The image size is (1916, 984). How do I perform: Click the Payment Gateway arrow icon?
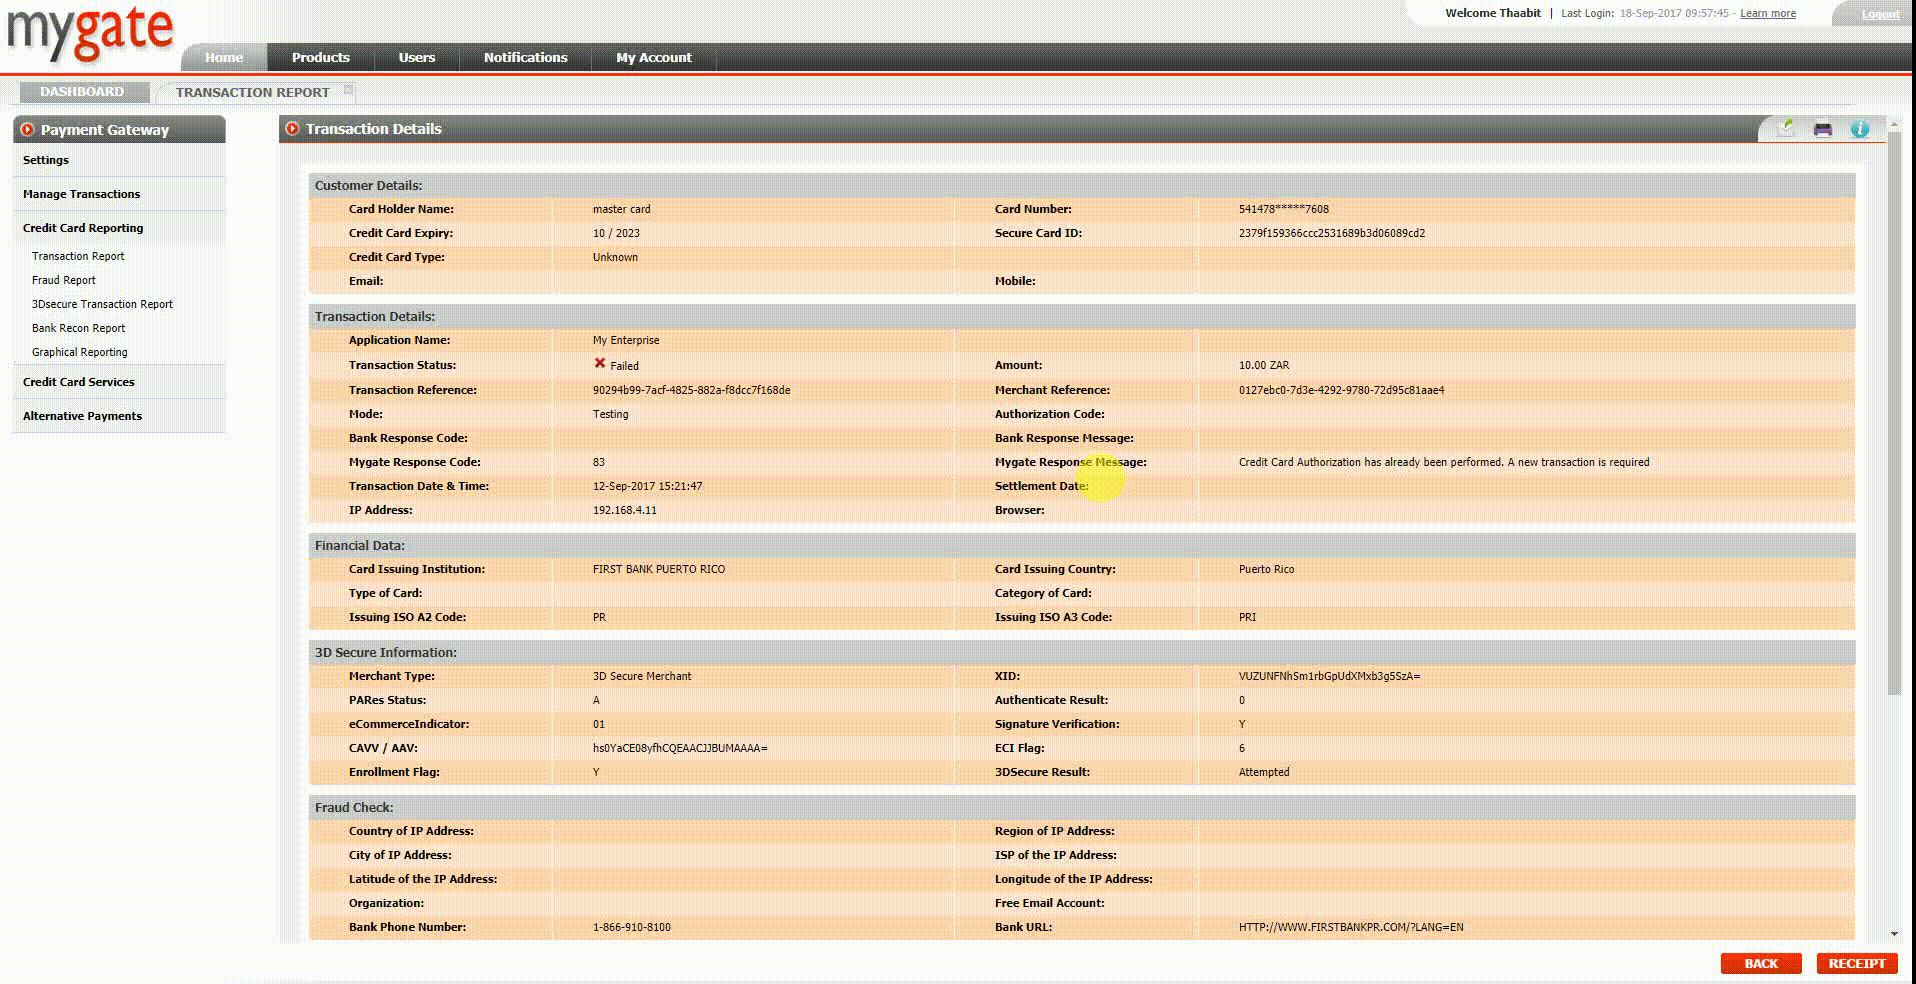point(27,130)
